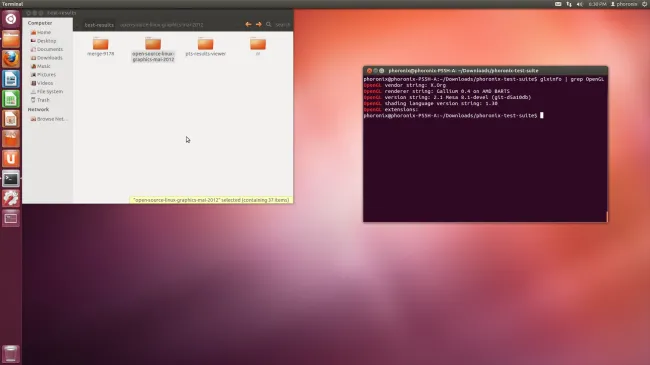The width and height of the screenshot is (650, 365).
Task: Click the file manager search icon
Action: click(x=269, y=24)
